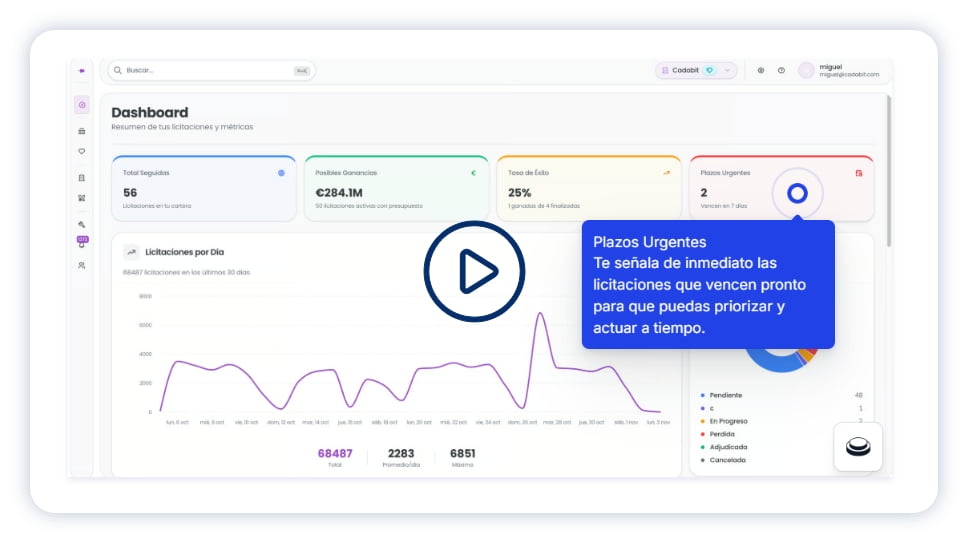The width and height of the screenshot is (968, 543).
Task: Click the 2283 Promedio/día value
Action: tap(401, 454)
